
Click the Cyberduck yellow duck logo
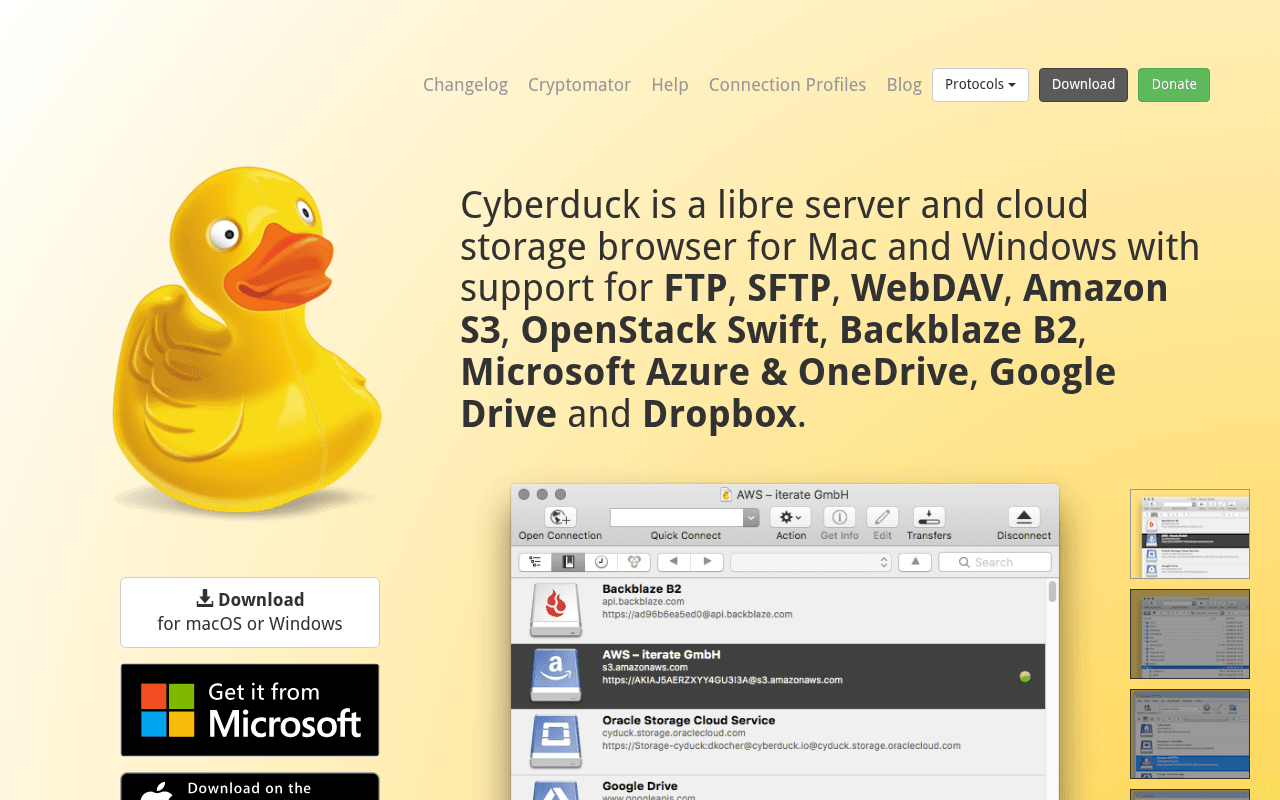click(x=247, y=340)
